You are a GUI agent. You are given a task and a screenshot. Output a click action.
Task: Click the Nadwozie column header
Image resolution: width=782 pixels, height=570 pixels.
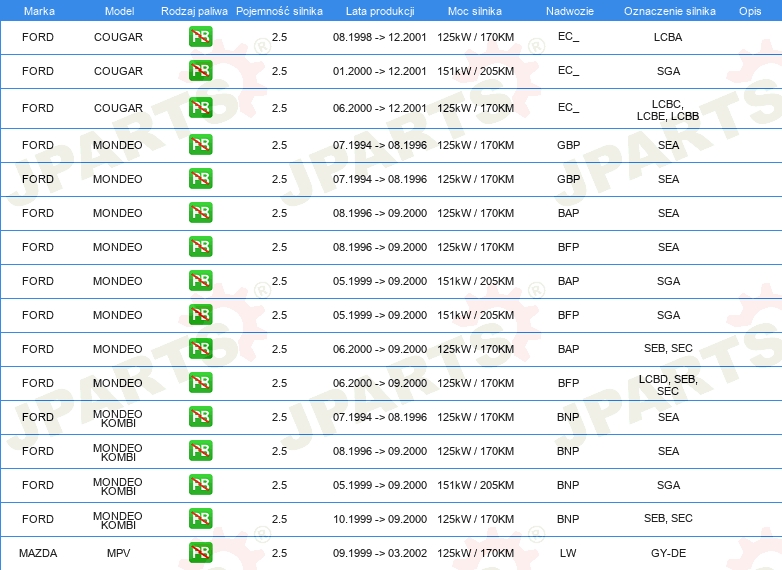[x=570, y=11]
